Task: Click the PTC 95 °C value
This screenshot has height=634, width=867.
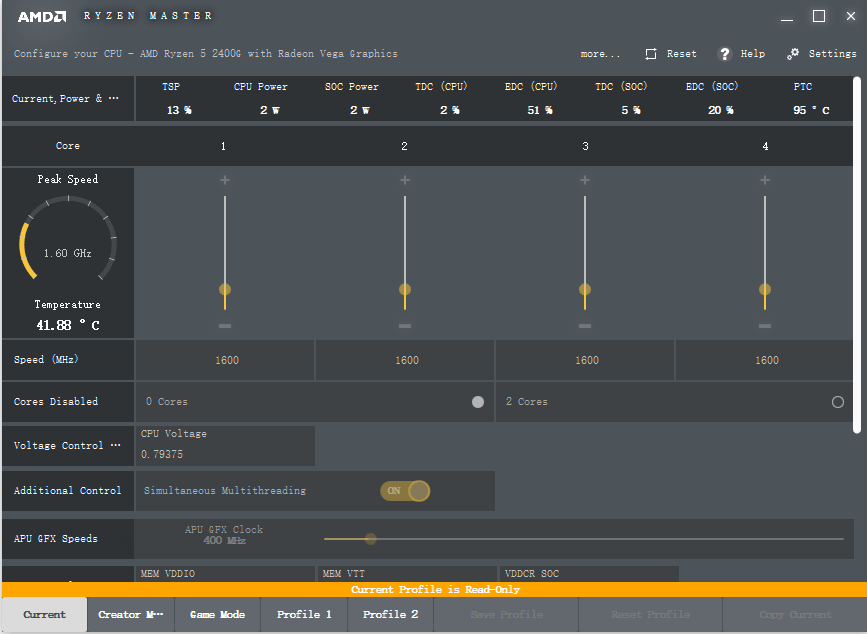Action: click(811, 110)
